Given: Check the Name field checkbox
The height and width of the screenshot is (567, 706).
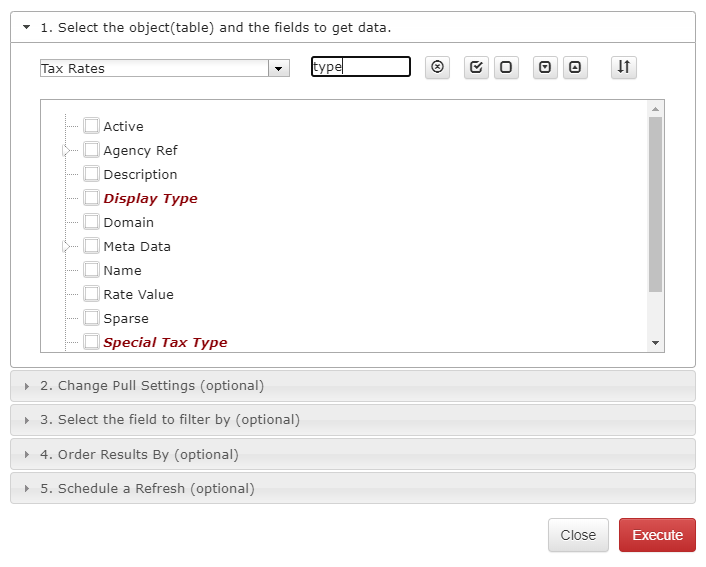Looking at the screenshot, I should (91, 270).
